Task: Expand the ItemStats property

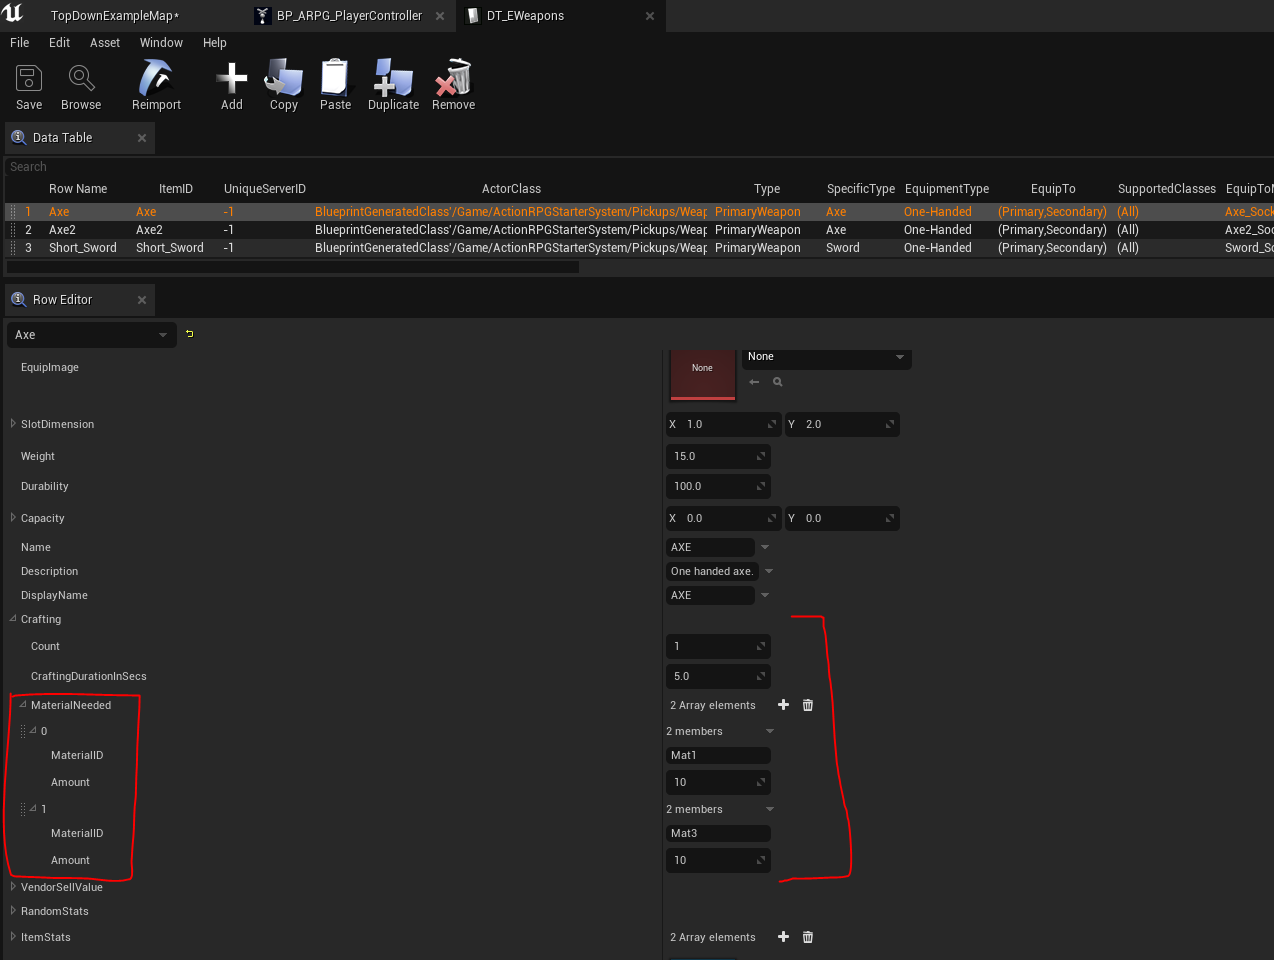Action: (13, 937)
